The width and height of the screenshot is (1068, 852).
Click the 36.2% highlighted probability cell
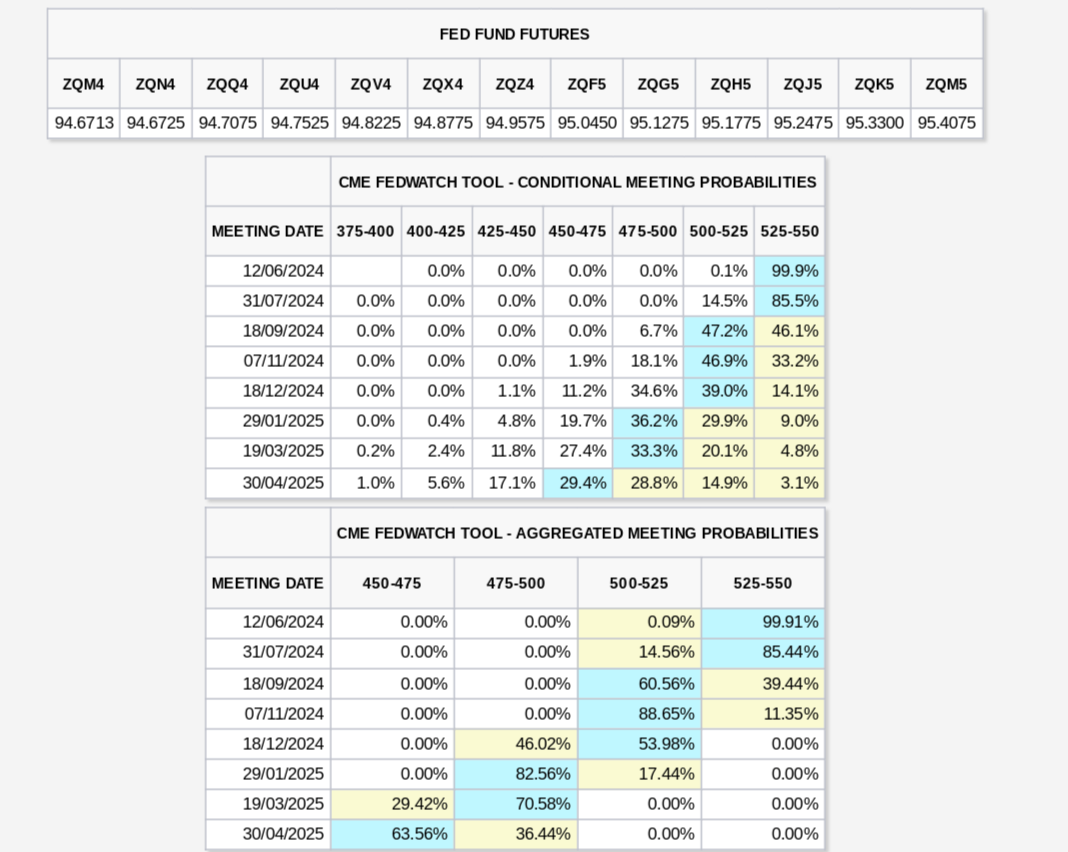pos(648,421)
